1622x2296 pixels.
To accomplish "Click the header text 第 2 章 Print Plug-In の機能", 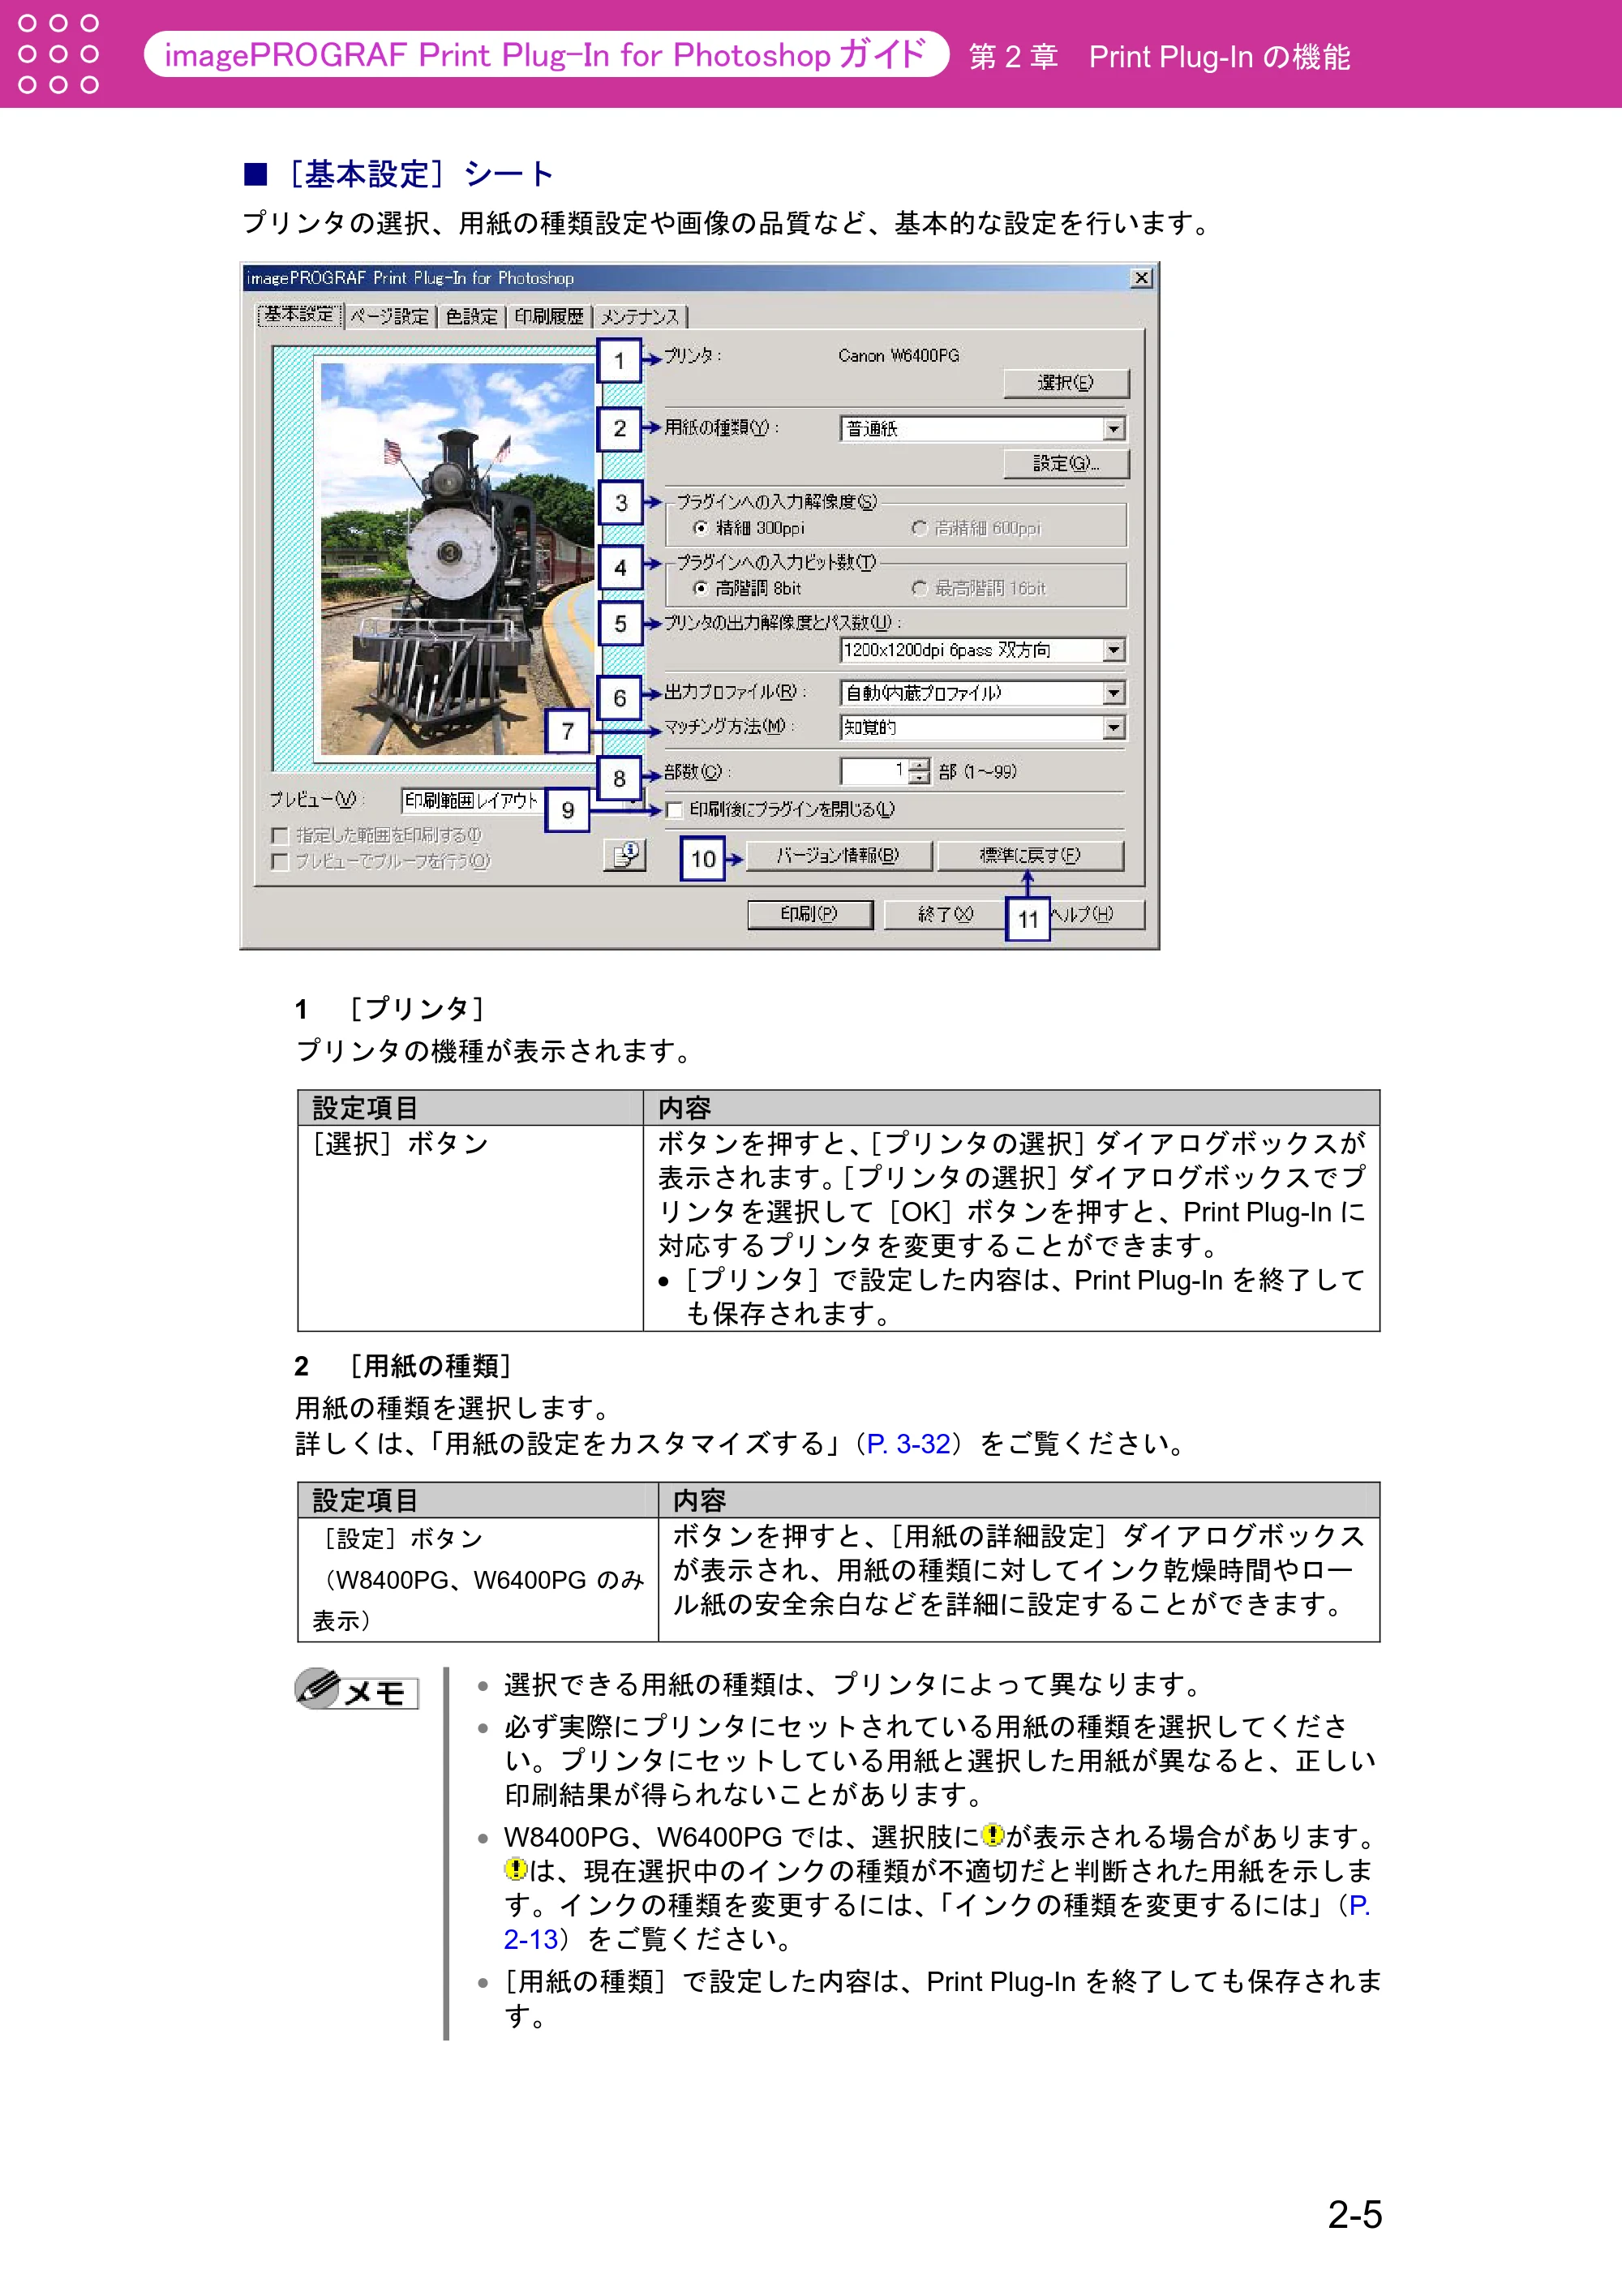I will (x=1159, y=57).
